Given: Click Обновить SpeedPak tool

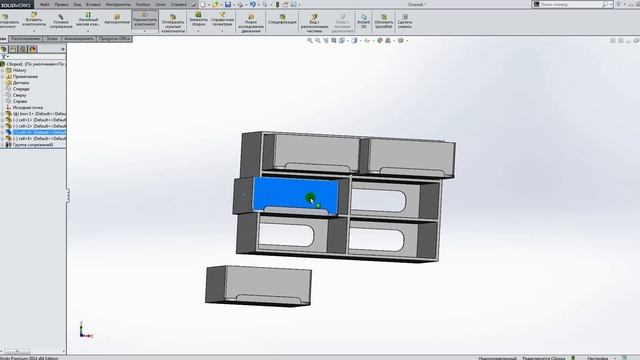Looking at the screenshot, I should 384,21.
